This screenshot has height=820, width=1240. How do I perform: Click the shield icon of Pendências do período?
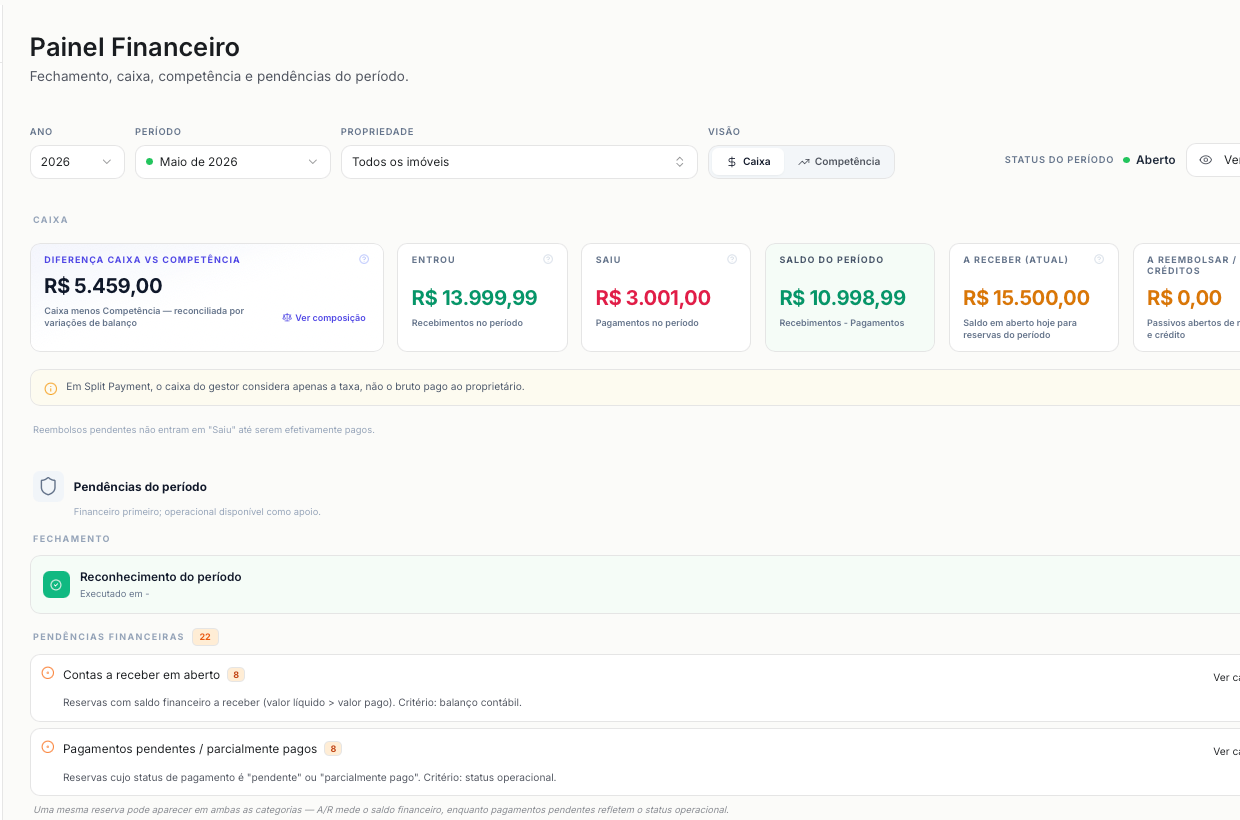point(48,487)
